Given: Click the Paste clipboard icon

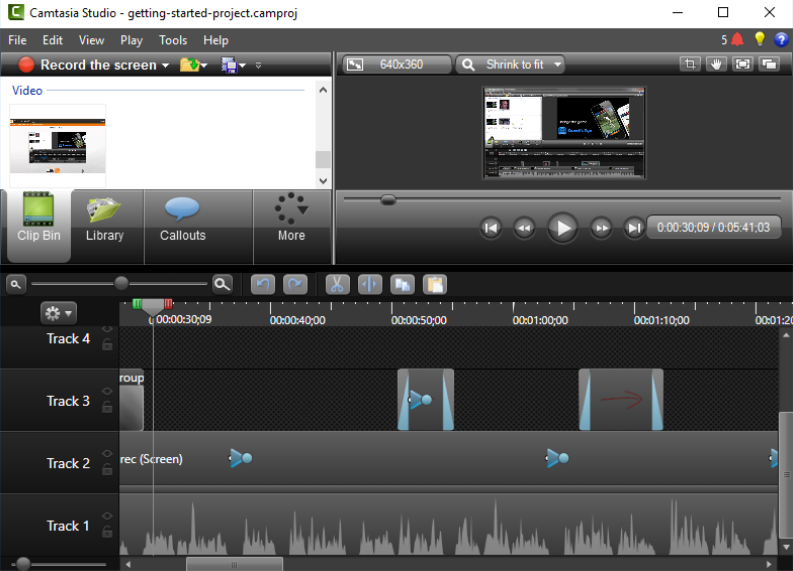Looking at the screenshot, I should tap(435, 284).
